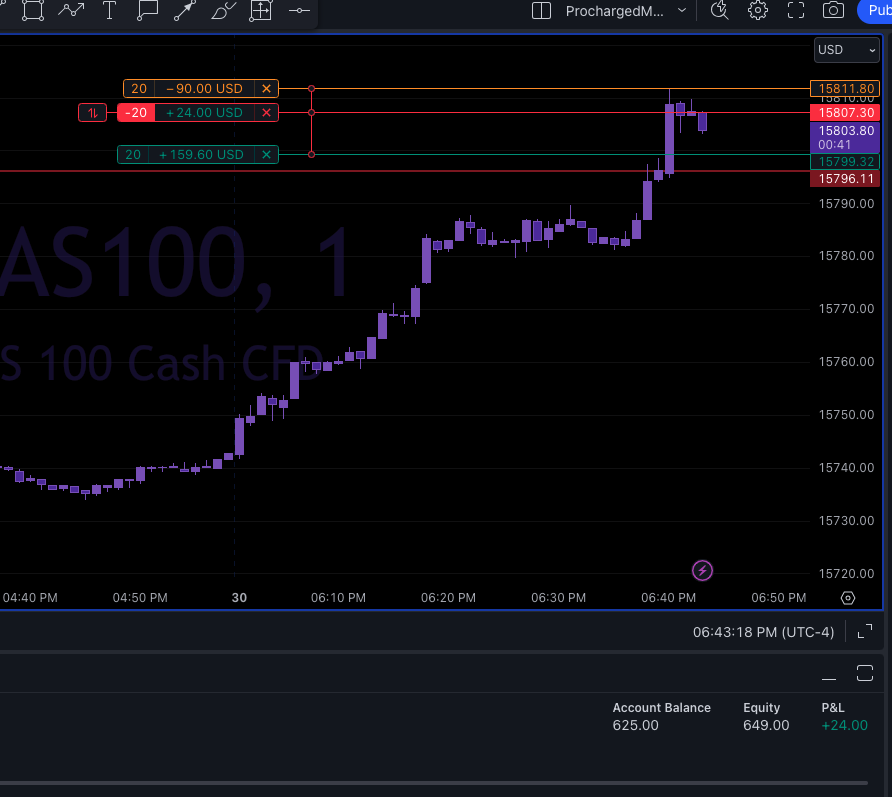
Task: Select the Brush drawing tool
Action: coord(222,11)
